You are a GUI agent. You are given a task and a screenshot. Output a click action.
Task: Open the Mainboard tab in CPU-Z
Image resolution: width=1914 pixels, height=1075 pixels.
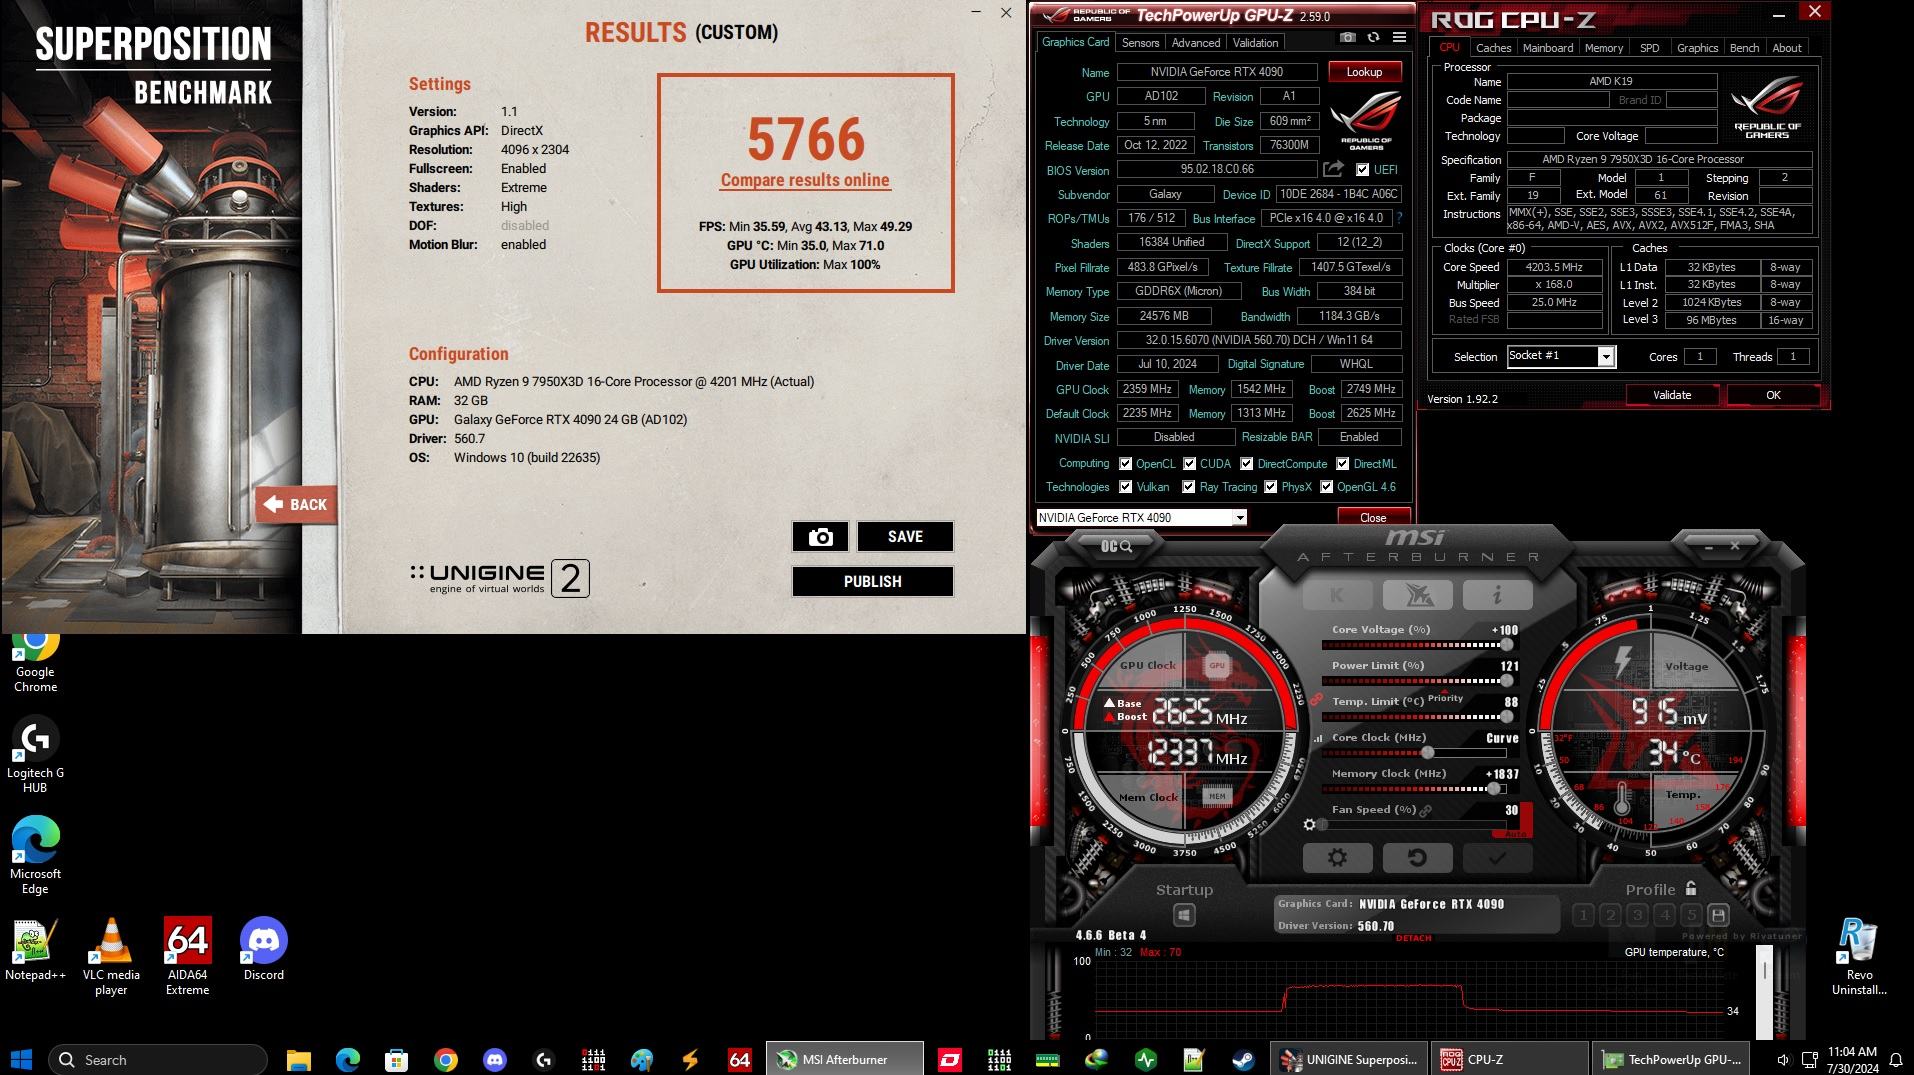(x=1548, y=48)
